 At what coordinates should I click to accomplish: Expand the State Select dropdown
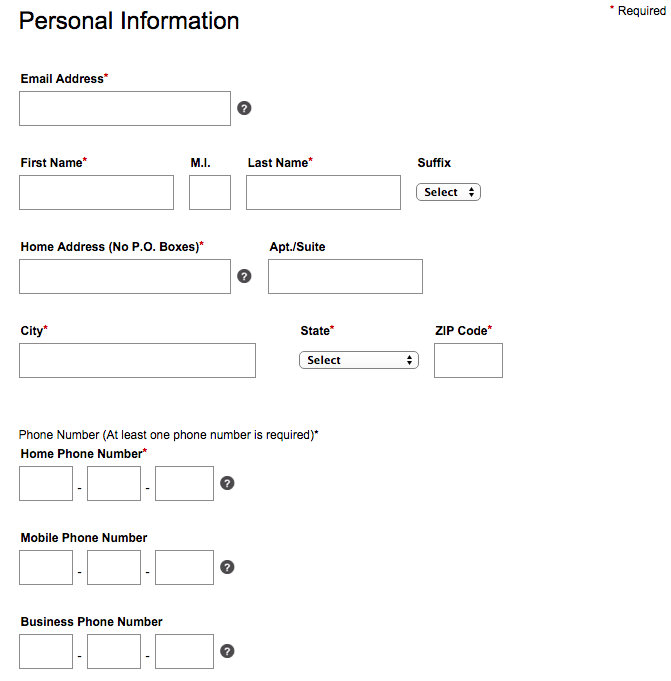tap(359, 360)
